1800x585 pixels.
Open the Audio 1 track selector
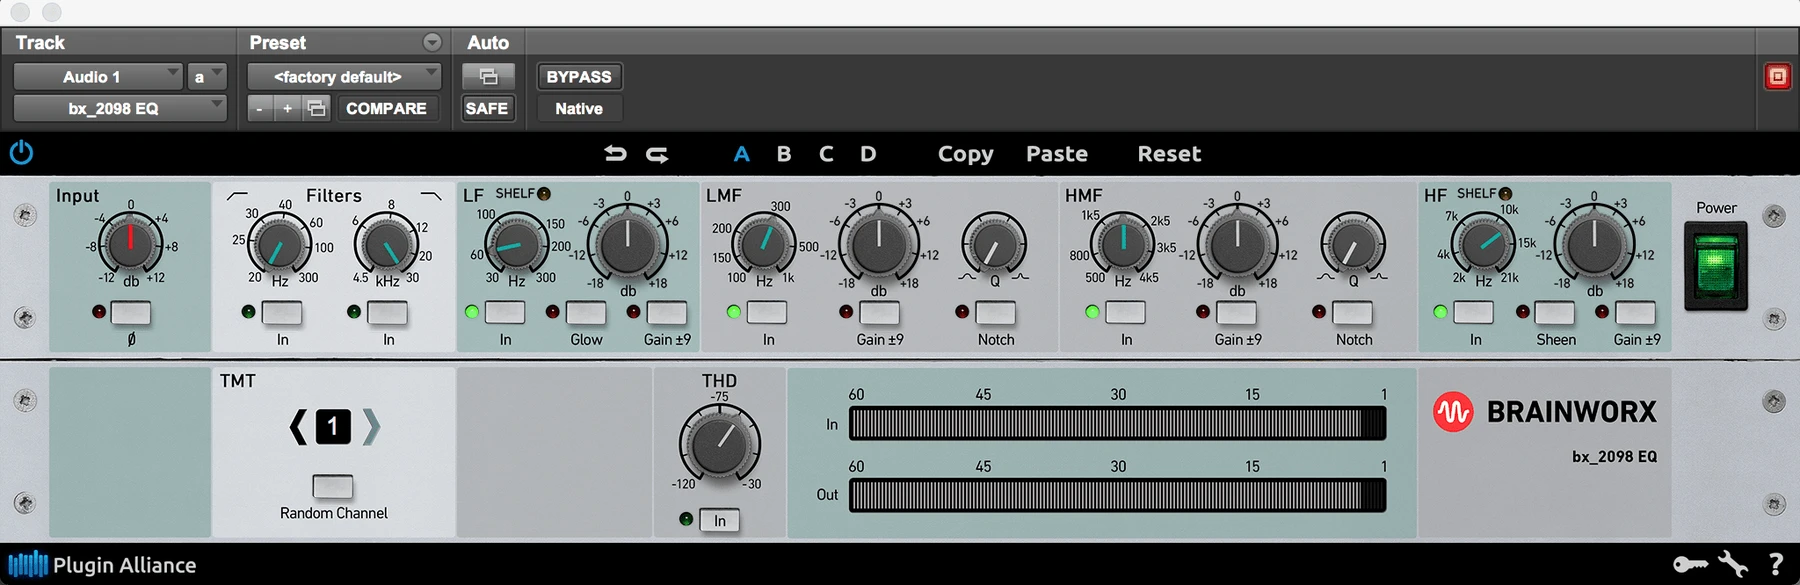pyautogui.click(x=97, y=77)
